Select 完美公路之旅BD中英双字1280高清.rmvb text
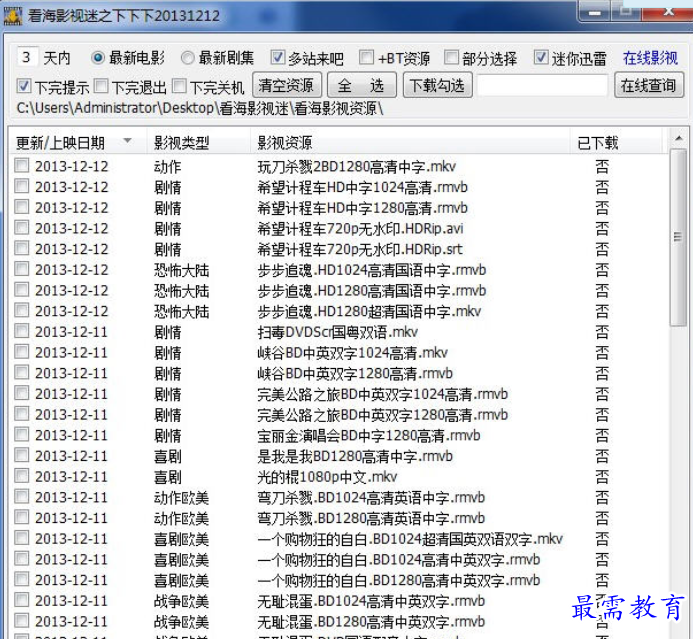 tap(383, 415)
